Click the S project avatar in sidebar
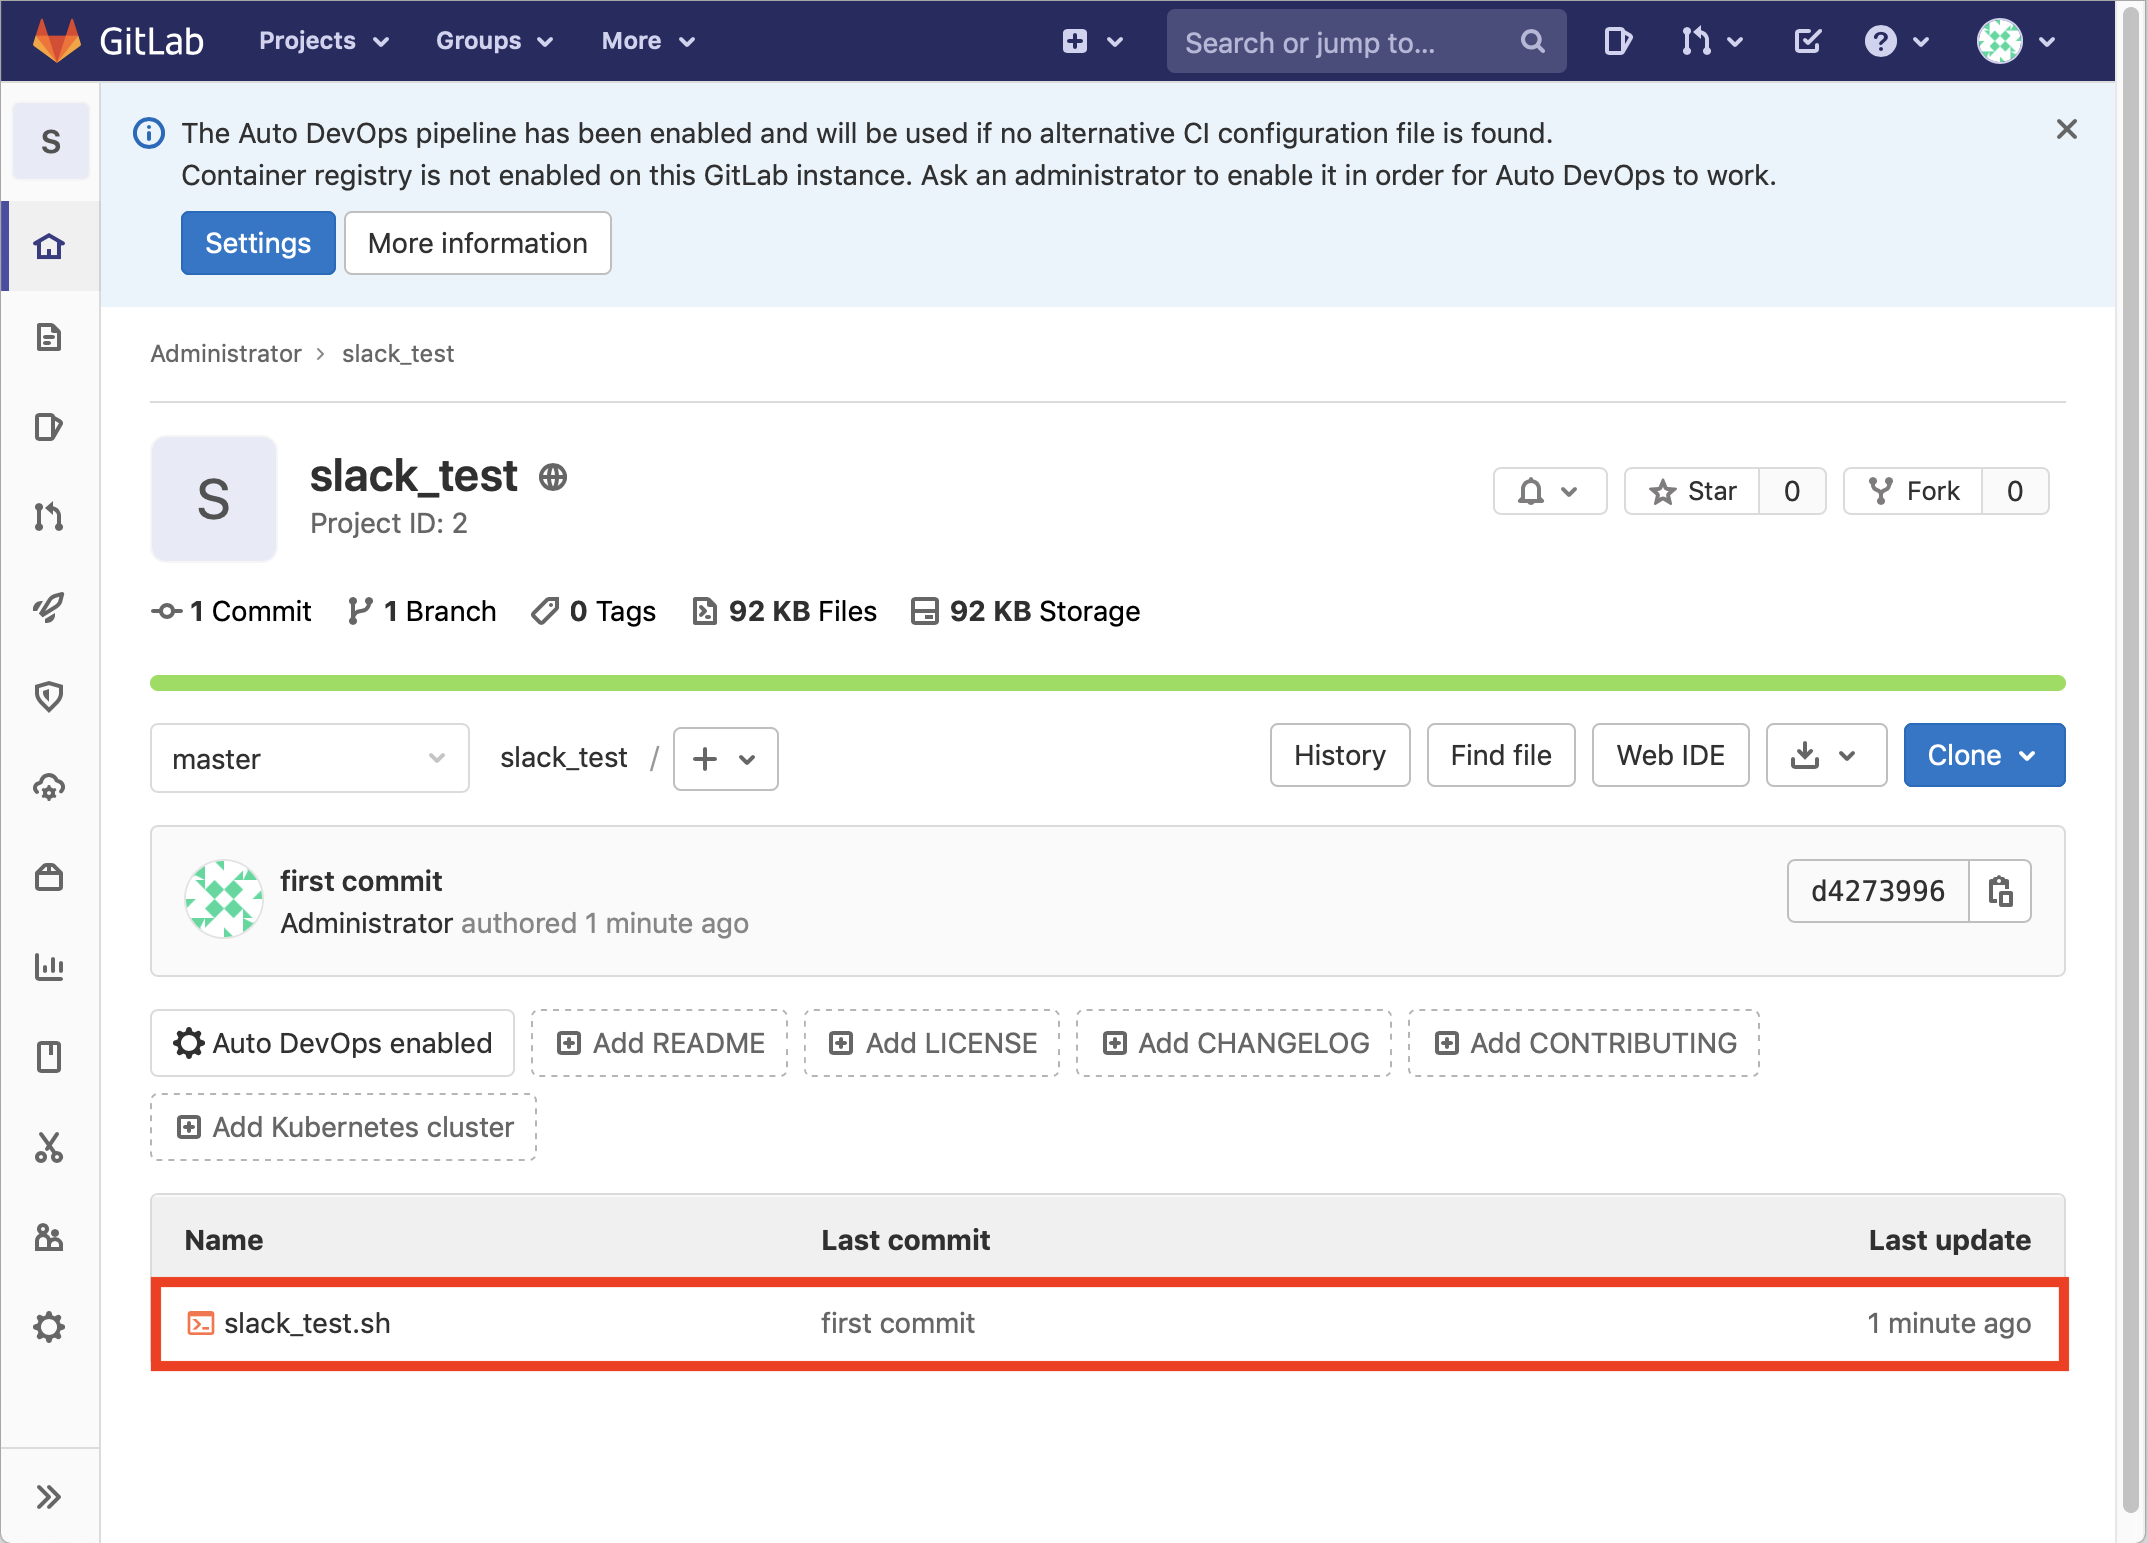 click(51, 141)
